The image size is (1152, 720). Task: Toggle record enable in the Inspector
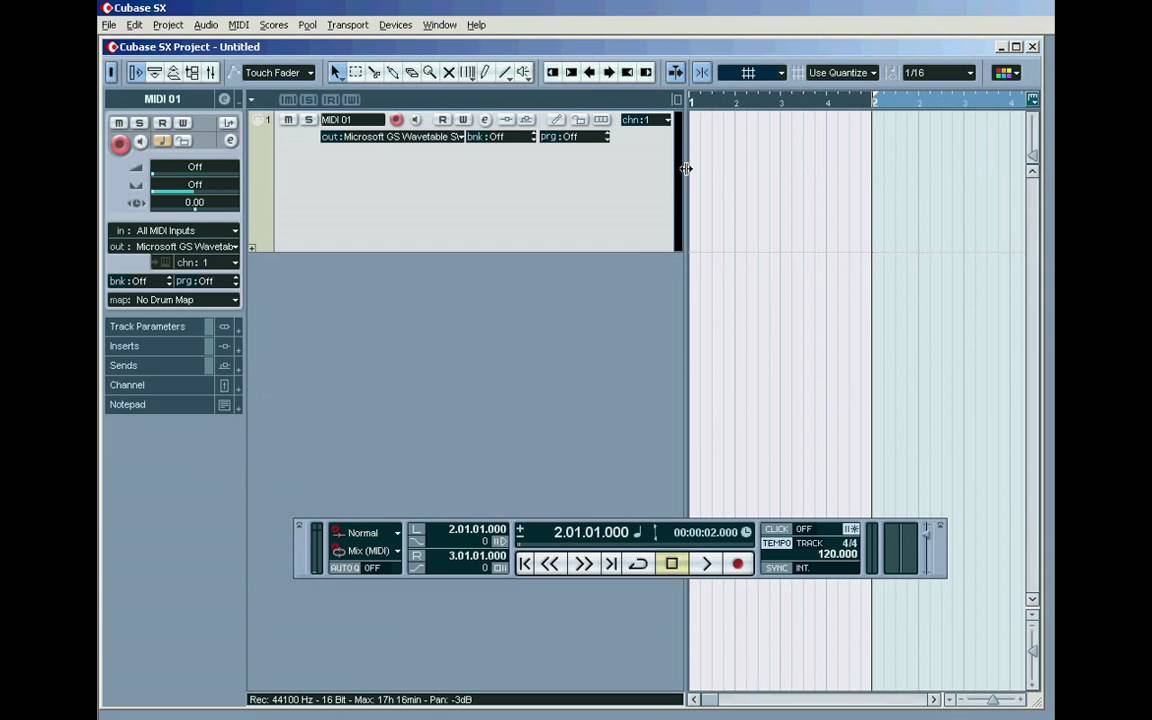[120, 143]
